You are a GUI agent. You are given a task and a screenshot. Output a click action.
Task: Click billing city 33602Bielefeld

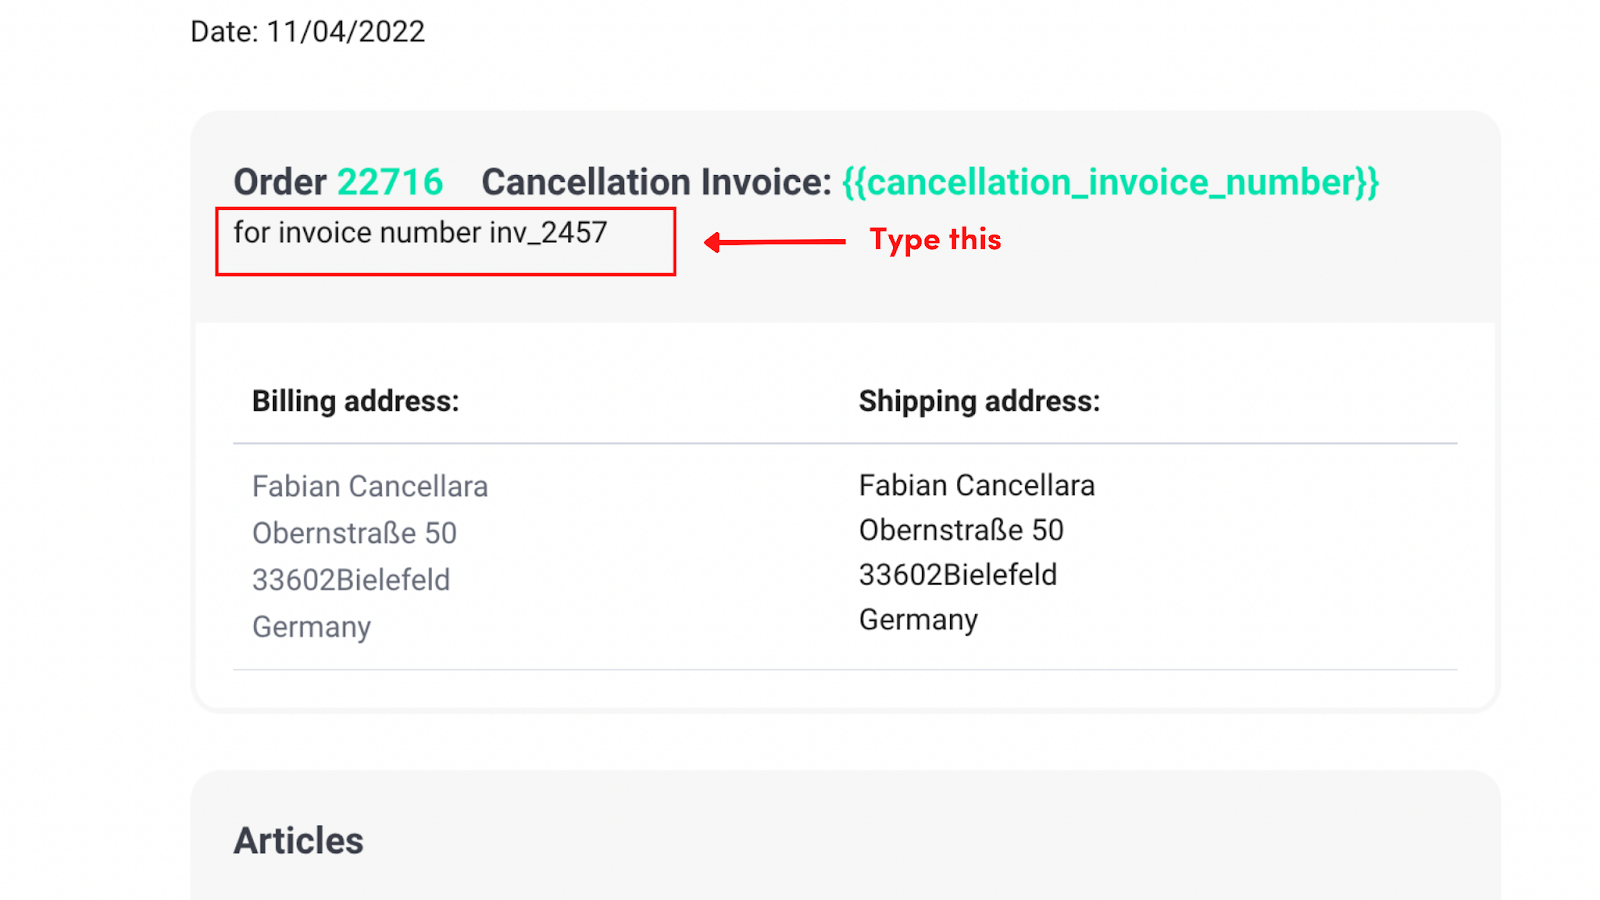[351, 580]
